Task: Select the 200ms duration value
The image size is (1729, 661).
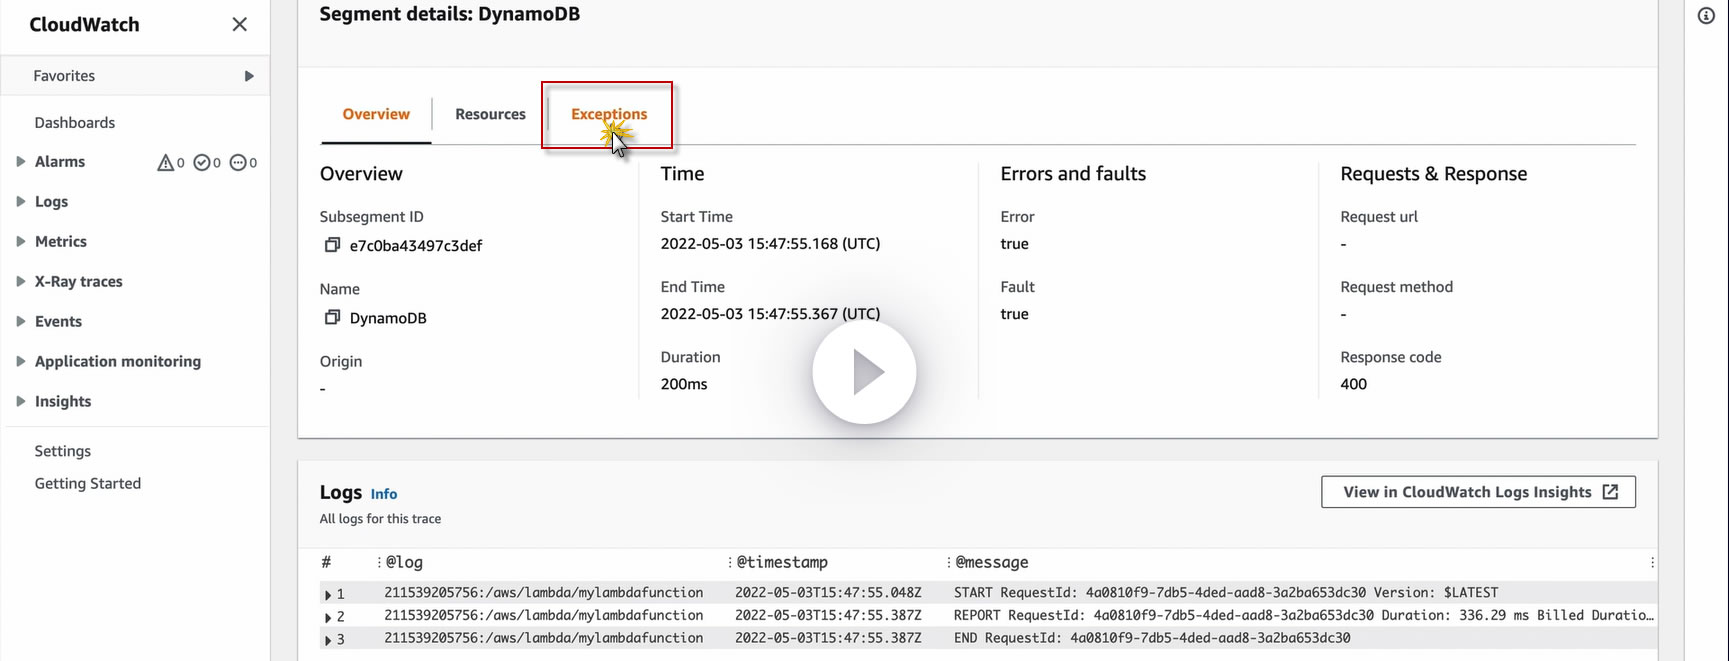Action: coord(684,384)
